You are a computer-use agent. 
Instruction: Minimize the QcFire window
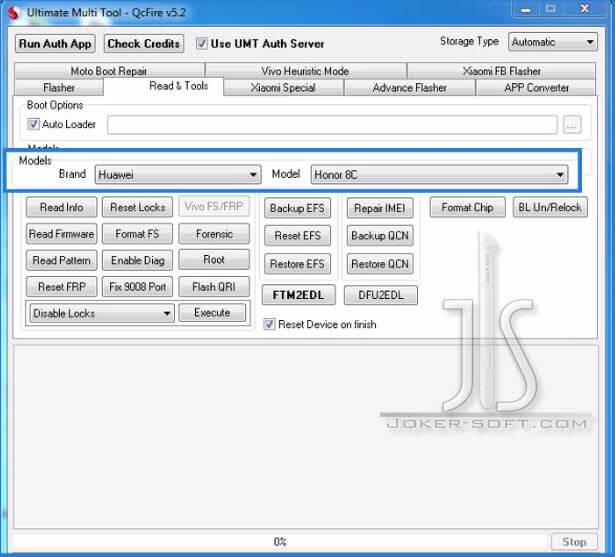526,9
